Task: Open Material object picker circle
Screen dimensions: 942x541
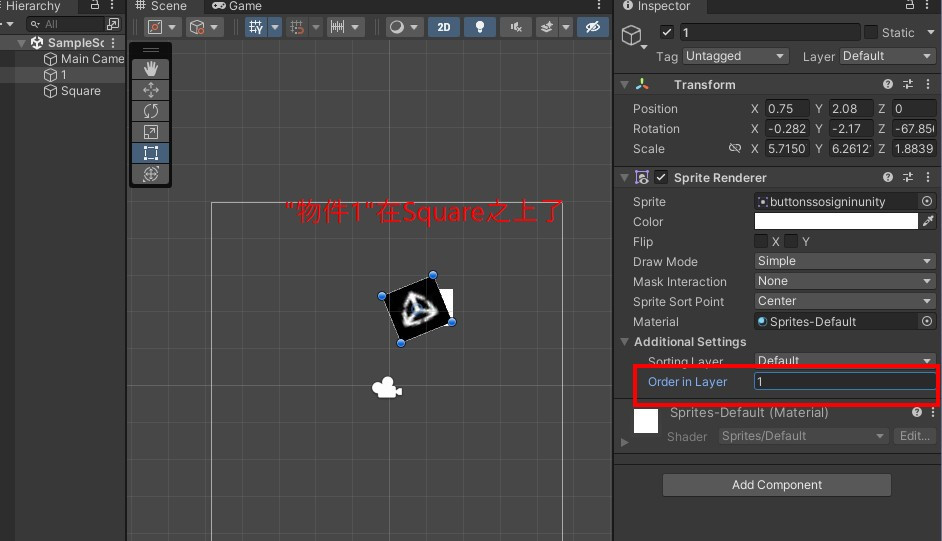Action: [927, 321]
